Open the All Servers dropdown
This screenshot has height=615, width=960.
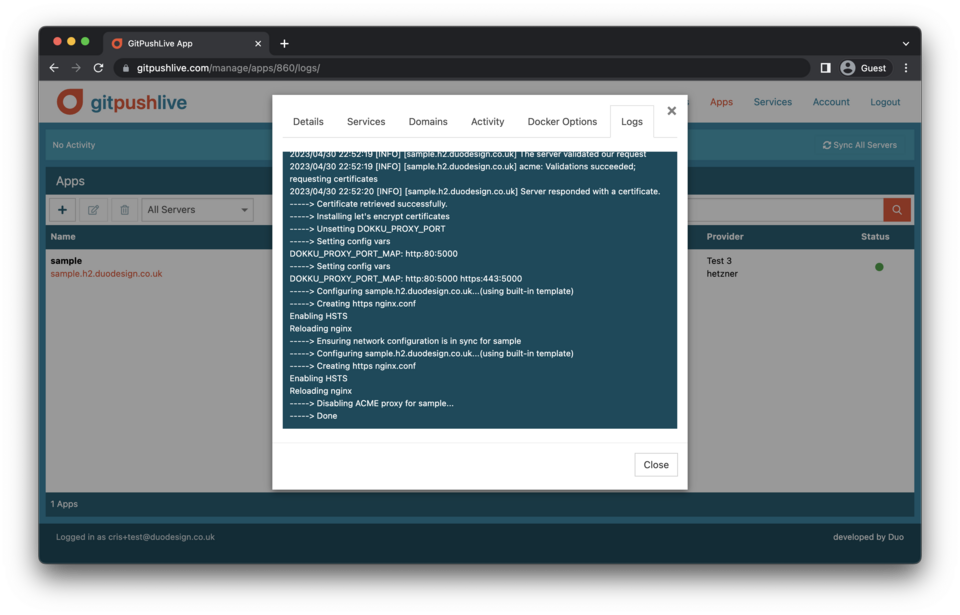point(197,209)
